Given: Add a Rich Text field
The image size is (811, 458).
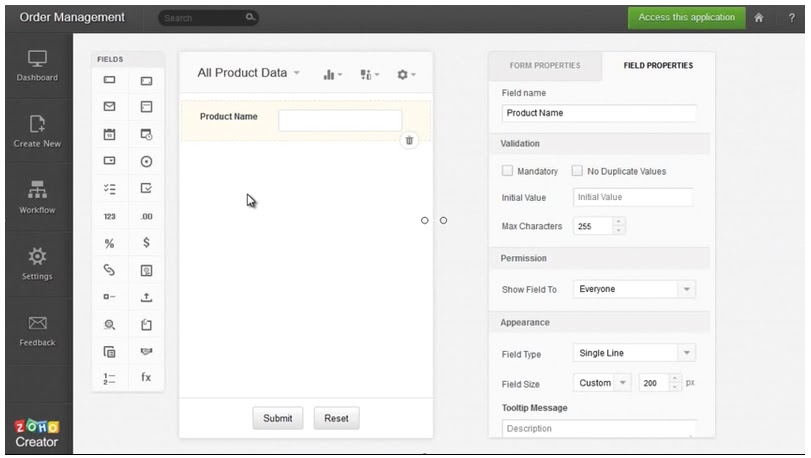Looking at the screenshot, I should tap(146, 106).
